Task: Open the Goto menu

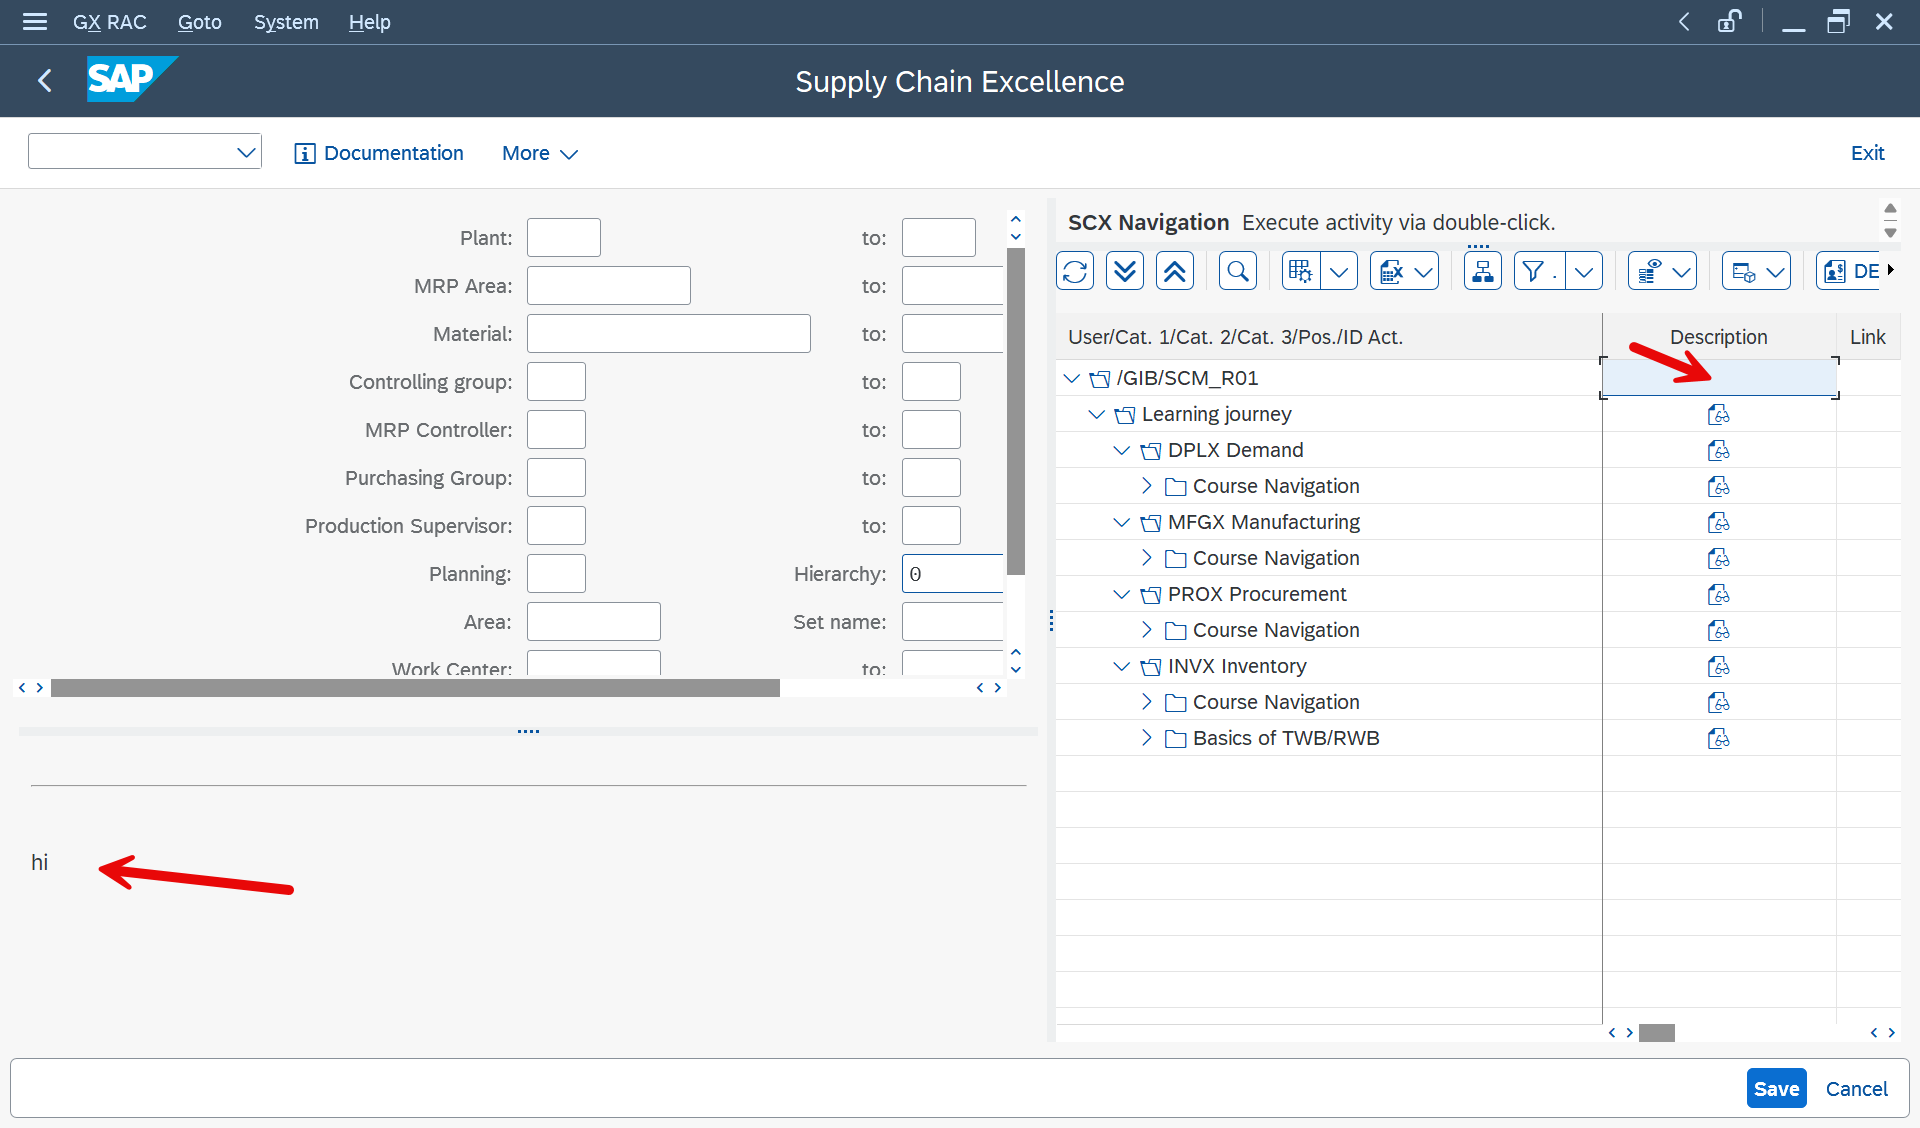Action: click(199, 22)
